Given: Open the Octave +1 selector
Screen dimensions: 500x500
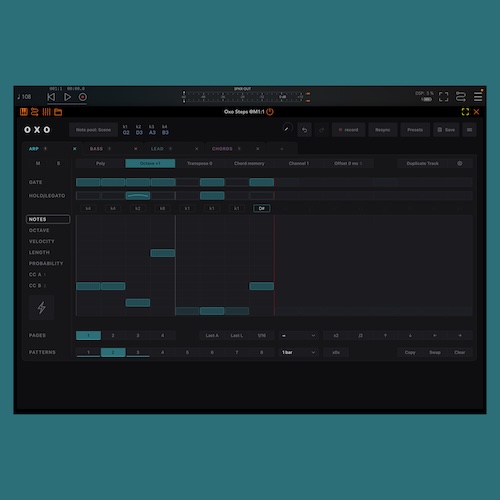Looking at the screenshot, I should pyautogui.click(x=150, y=163).
